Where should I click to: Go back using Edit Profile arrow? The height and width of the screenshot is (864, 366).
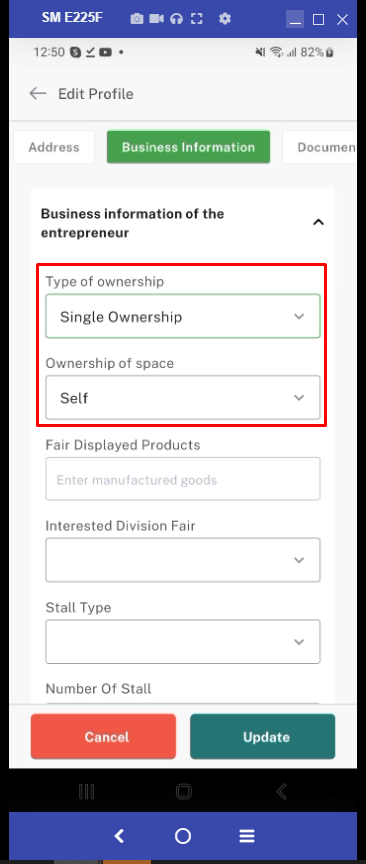click(38, 94)
